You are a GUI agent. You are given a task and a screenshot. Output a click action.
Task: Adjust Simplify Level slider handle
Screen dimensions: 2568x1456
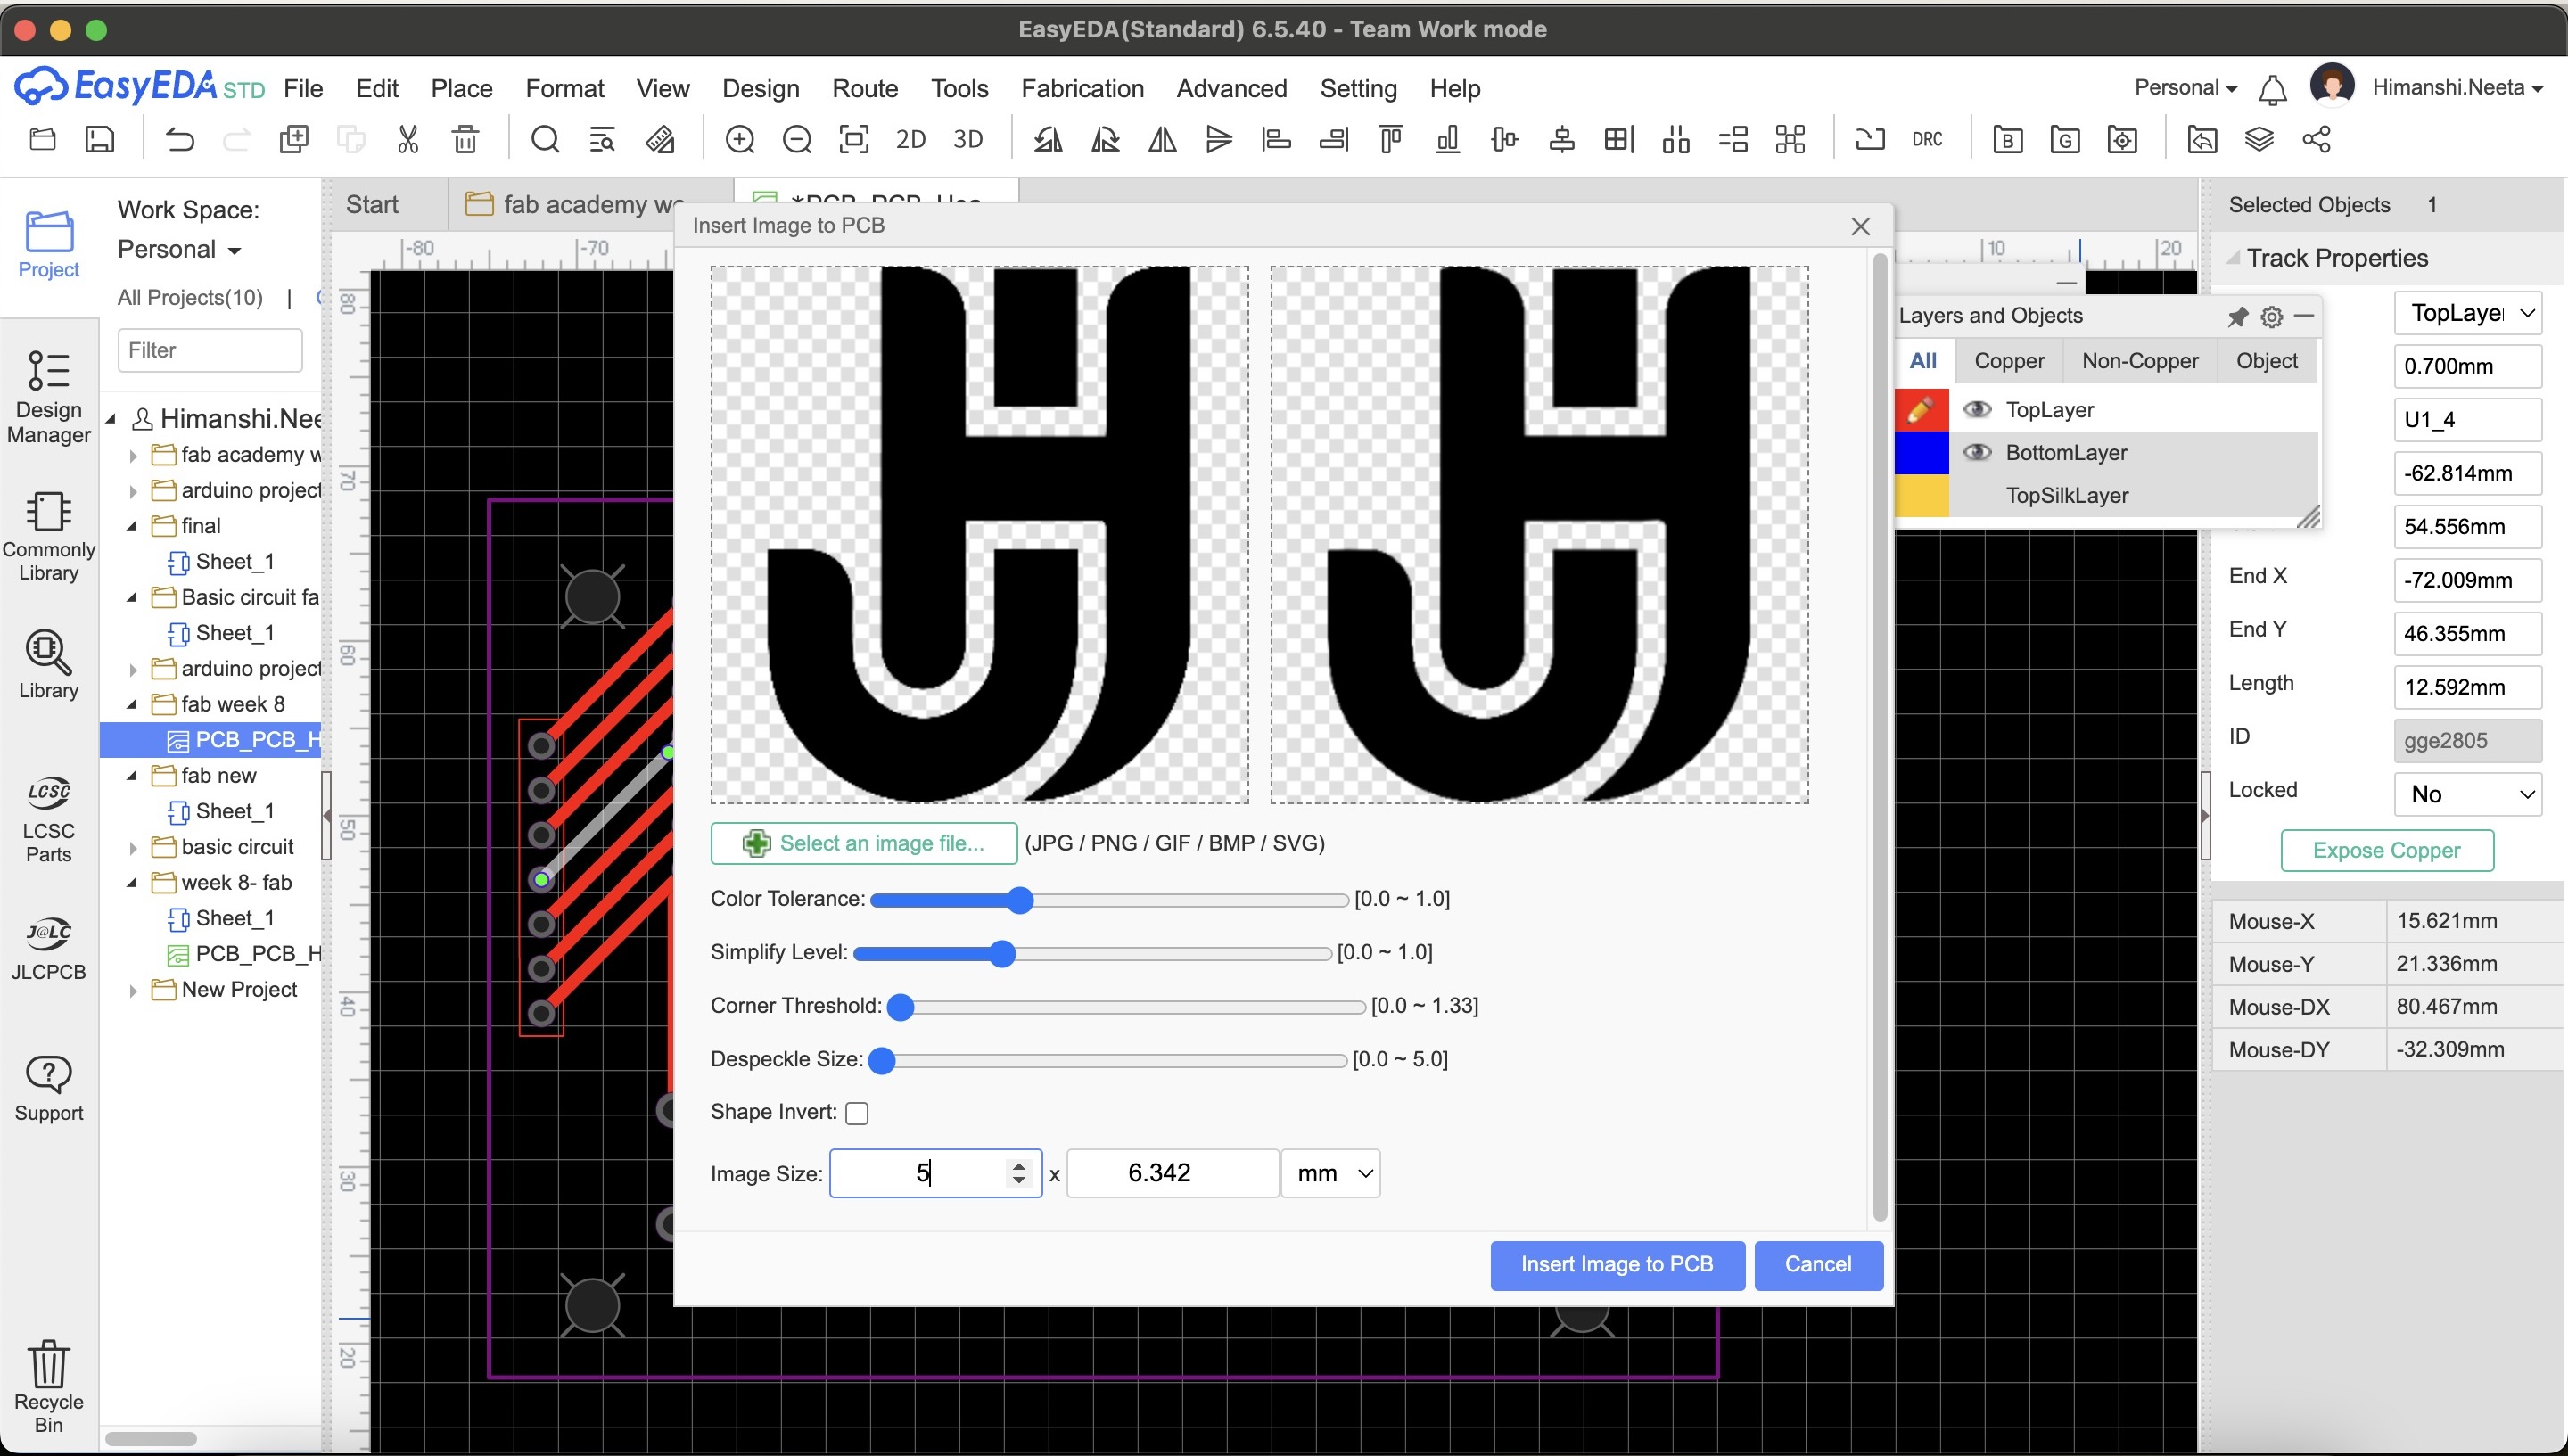[x=1002, y=954]
